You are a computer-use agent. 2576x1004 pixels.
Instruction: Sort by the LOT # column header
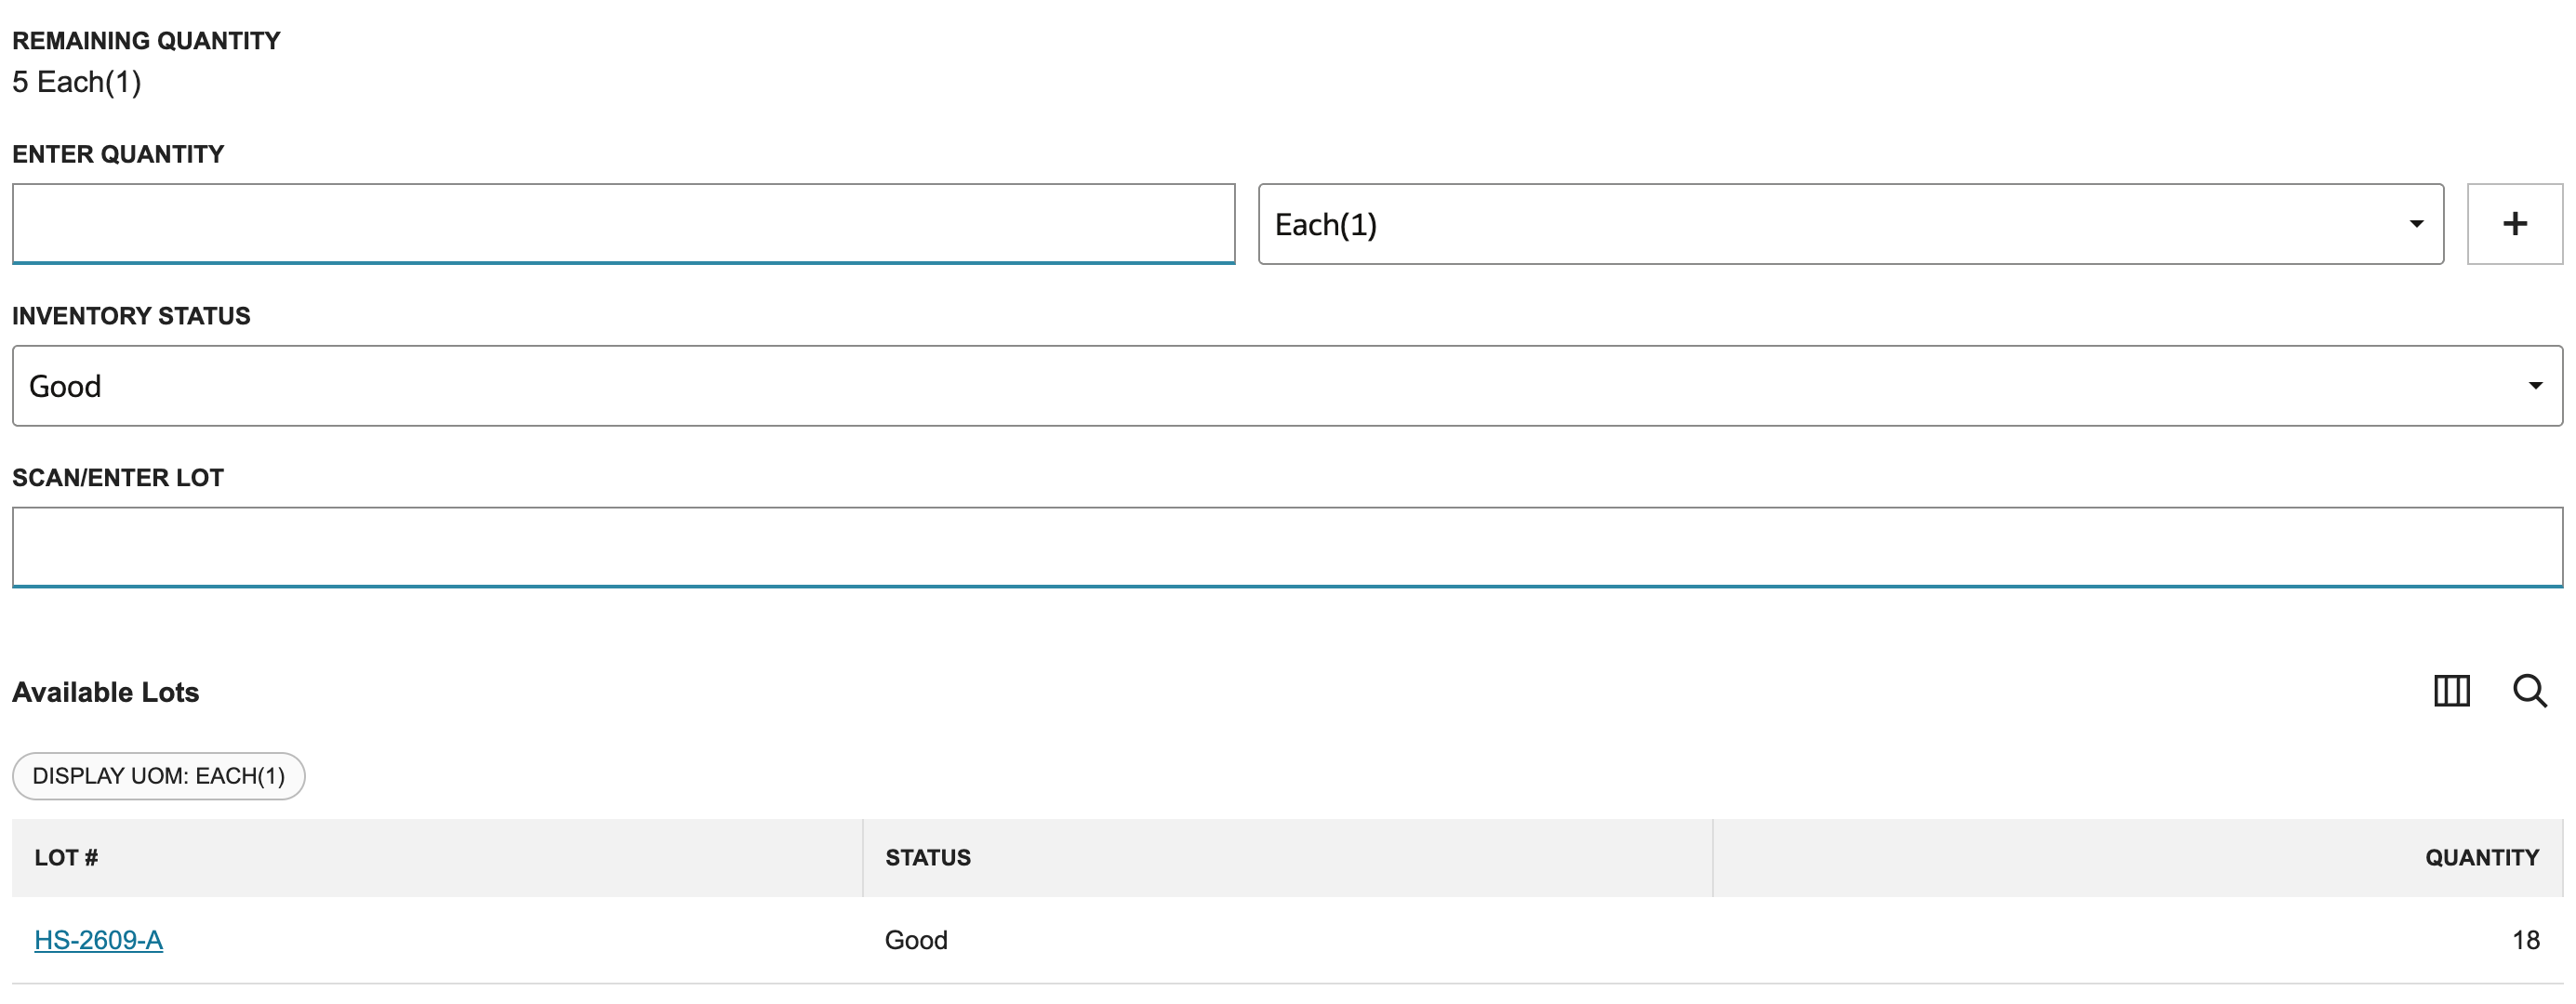click(66, 858)
